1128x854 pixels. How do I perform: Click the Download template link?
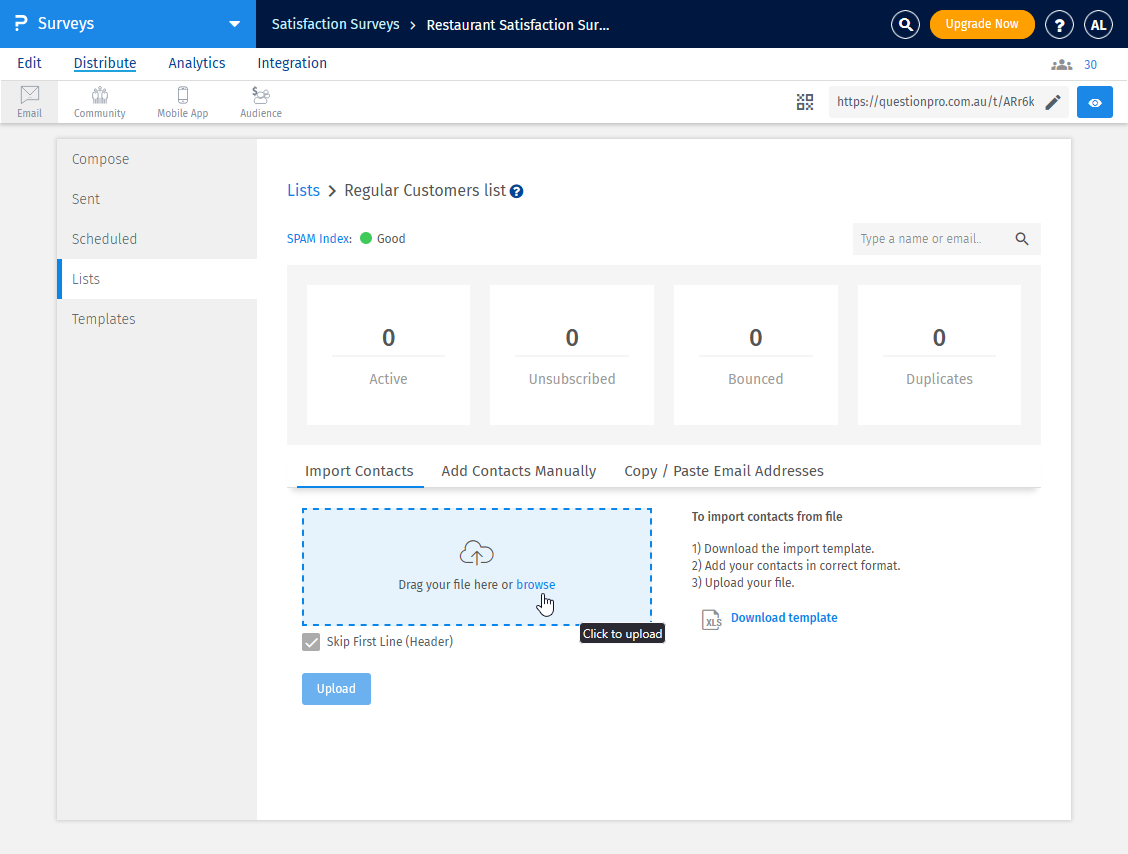tap(784, 618)
